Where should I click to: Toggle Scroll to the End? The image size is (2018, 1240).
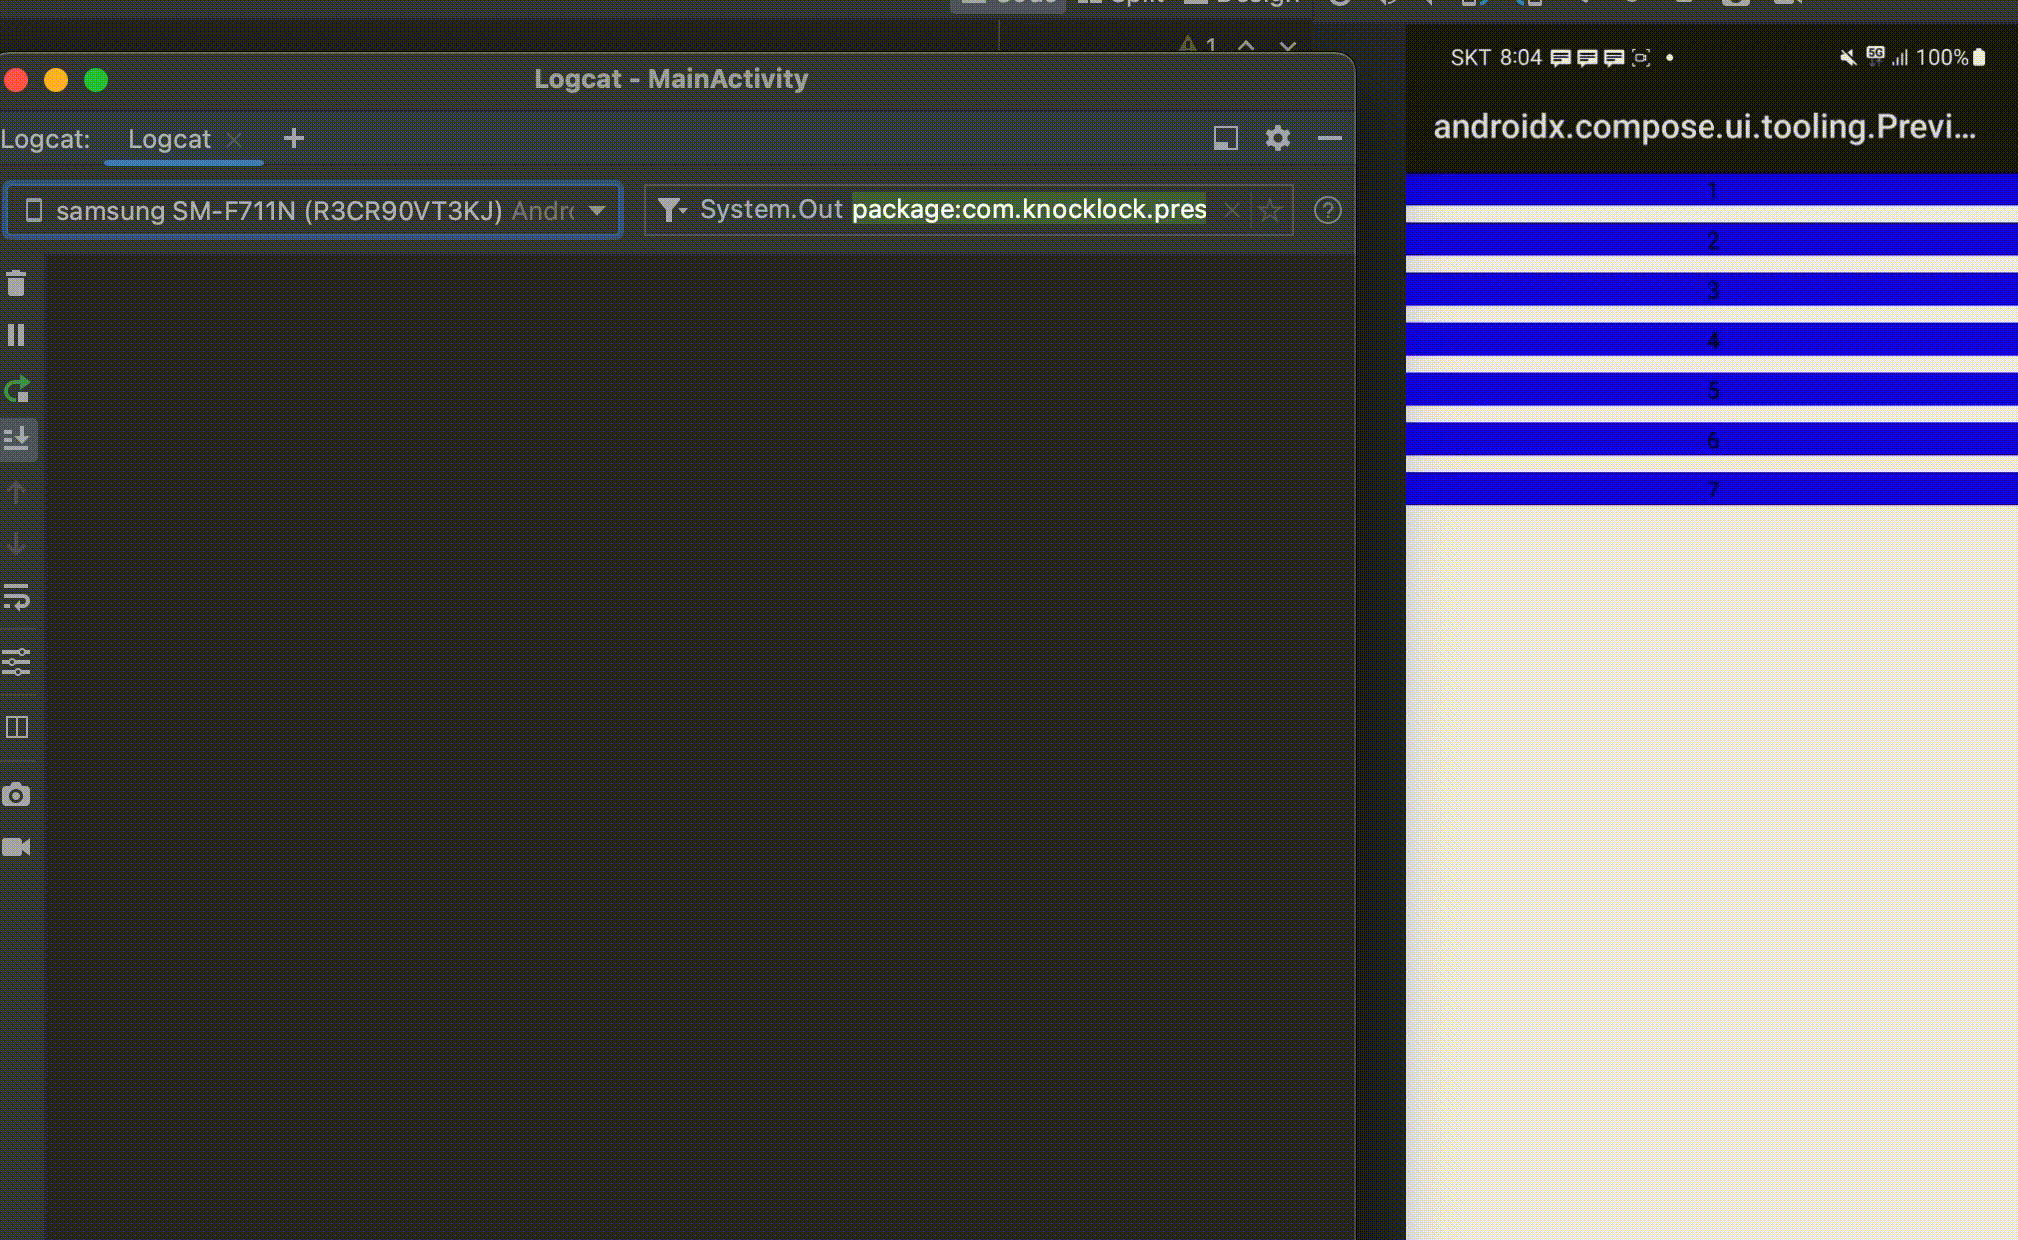[17, 439]
